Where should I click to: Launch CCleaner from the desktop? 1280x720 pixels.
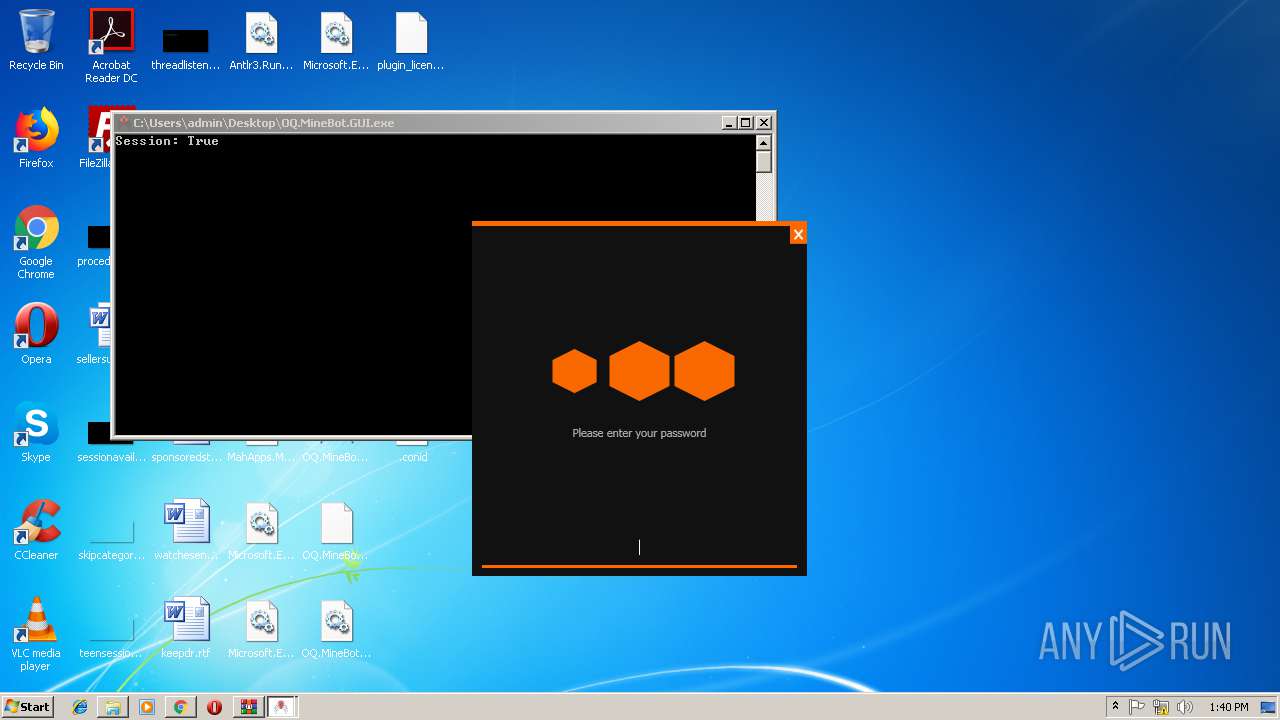click(x=36, y=529)
